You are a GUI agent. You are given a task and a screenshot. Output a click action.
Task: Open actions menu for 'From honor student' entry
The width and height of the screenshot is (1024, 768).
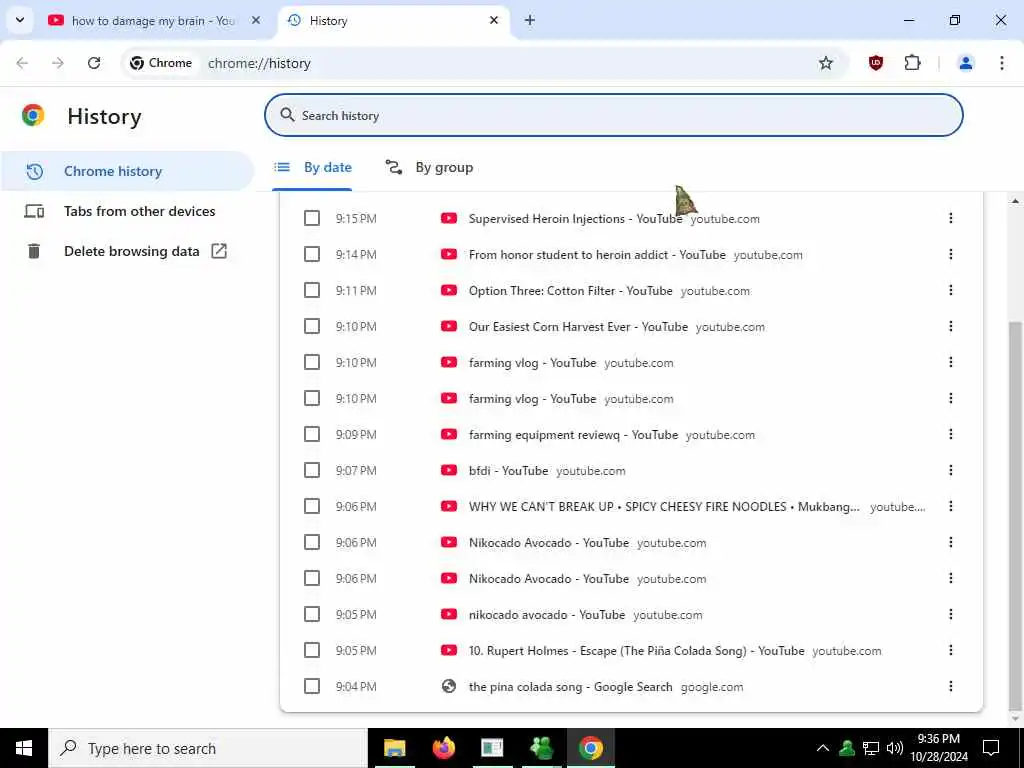tap(950, 254)
